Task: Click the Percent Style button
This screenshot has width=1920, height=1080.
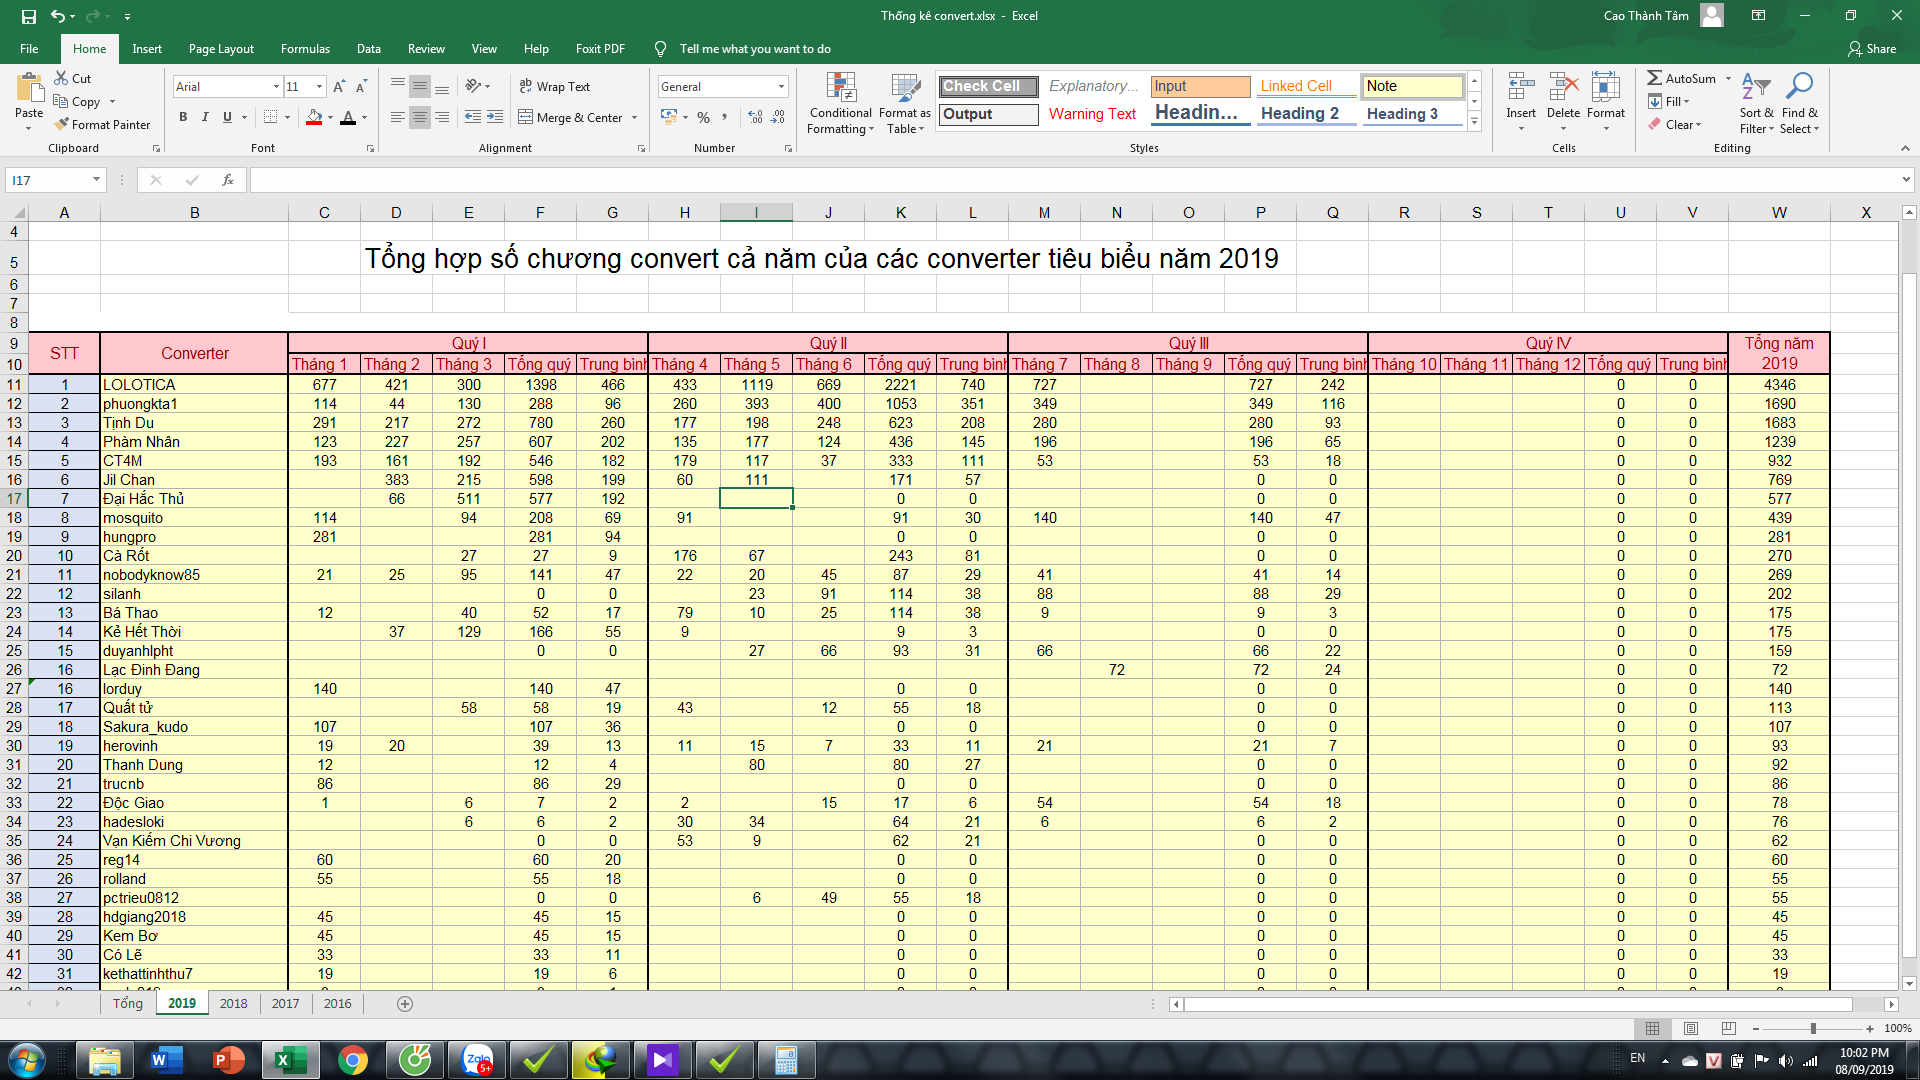Action: (704, 118)
